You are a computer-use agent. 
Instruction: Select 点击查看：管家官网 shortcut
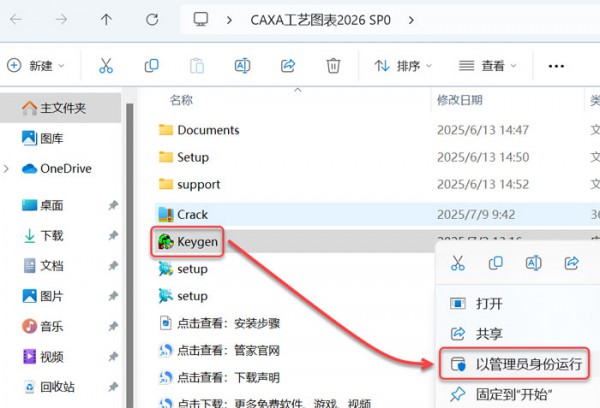[219, 350]
